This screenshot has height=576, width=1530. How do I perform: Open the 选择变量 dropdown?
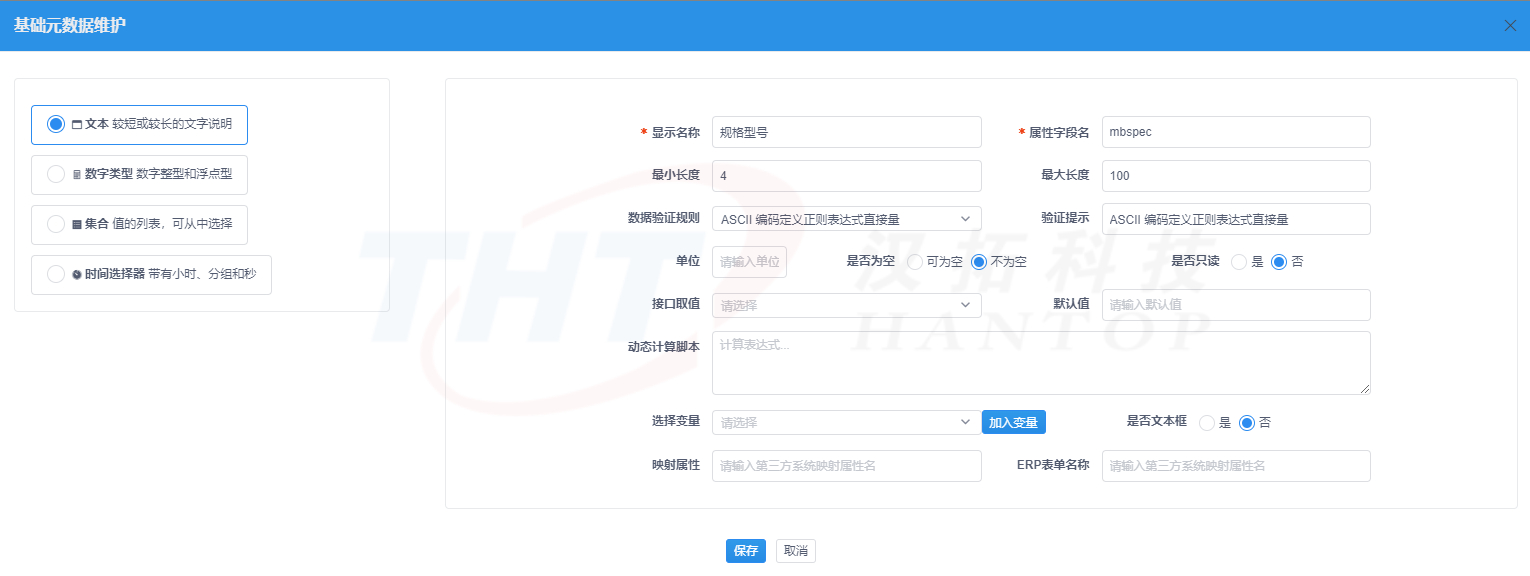[x=846, y=422]
